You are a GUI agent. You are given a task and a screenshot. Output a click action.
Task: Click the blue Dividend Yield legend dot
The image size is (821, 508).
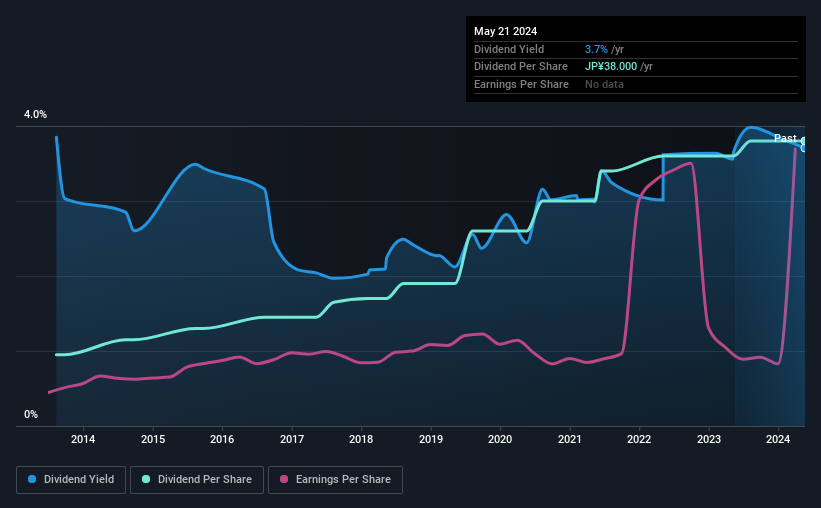[x=32, y=479]
